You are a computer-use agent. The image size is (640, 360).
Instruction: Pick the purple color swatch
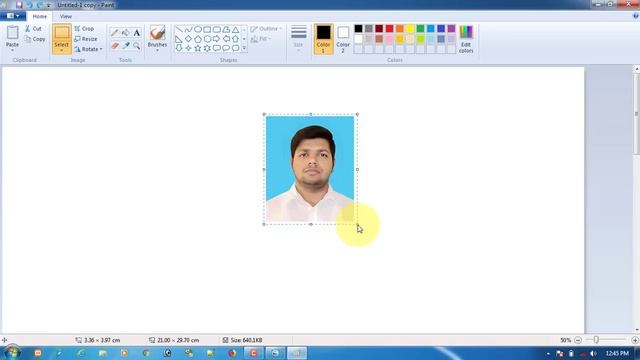pyautogui.click(x=451, y=29)
